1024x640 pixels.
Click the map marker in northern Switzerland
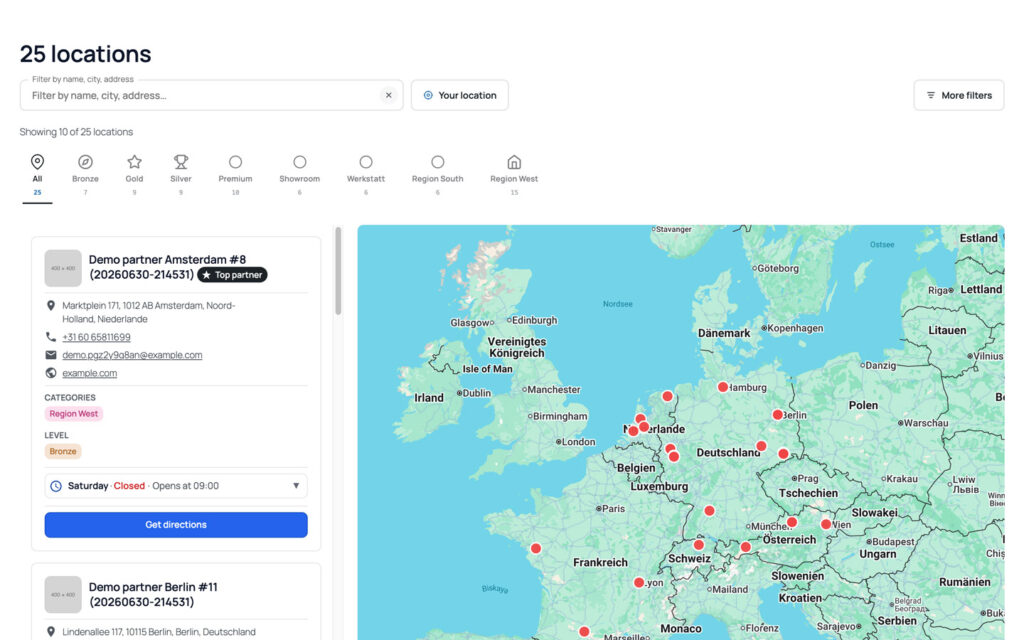point(699,545)
